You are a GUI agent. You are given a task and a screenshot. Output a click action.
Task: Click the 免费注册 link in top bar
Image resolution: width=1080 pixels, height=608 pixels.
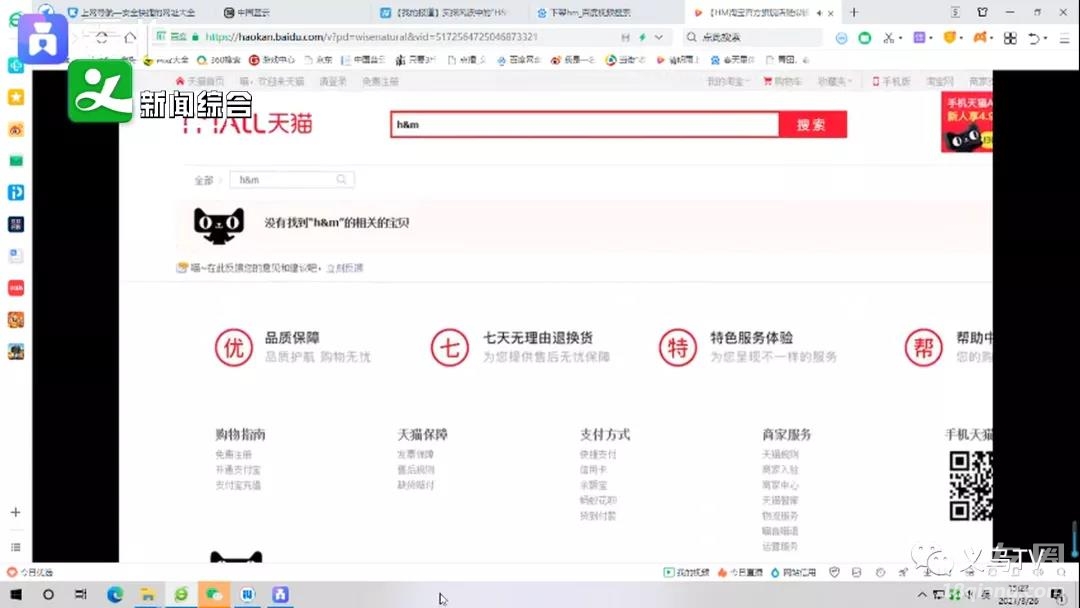(379, 81)
